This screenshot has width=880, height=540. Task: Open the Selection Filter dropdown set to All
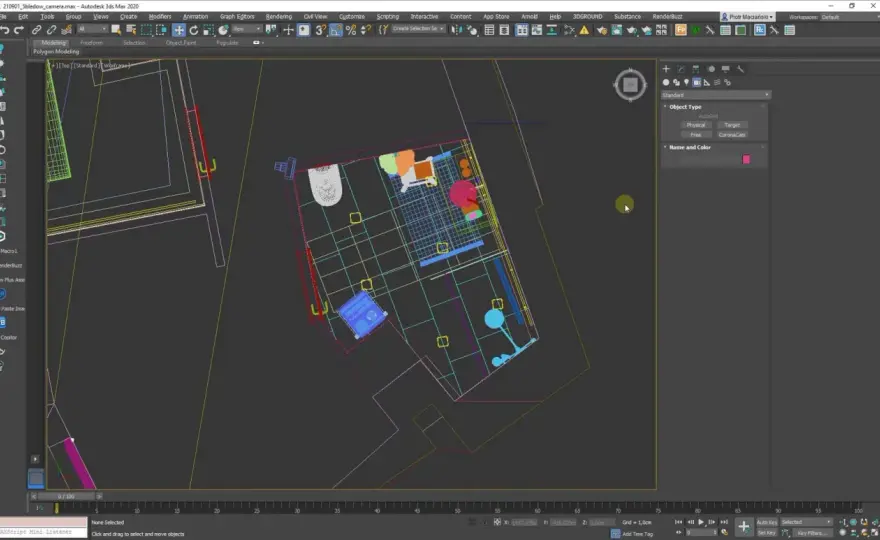tap(92, 29)
